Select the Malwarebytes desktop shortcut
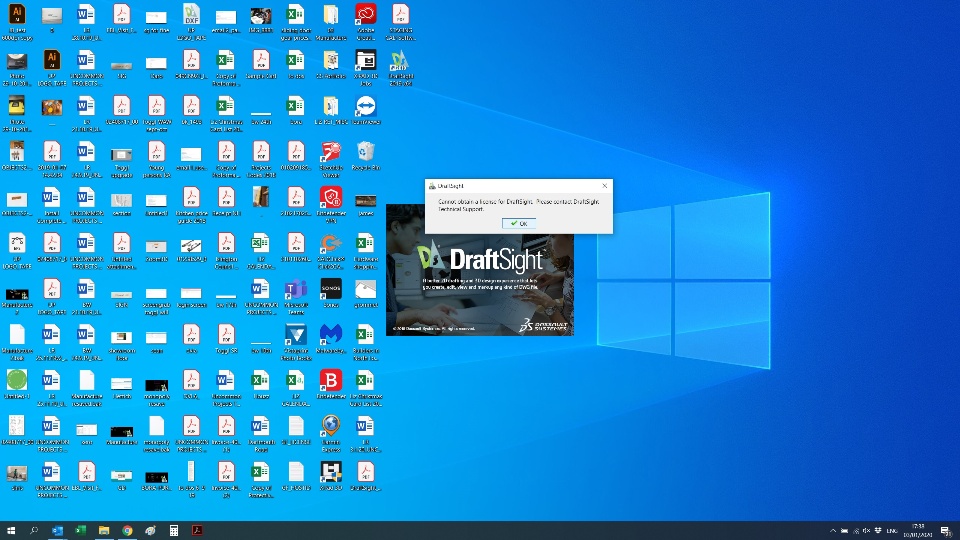The height and width of the screenshot is (540, 960). (331, 339)
